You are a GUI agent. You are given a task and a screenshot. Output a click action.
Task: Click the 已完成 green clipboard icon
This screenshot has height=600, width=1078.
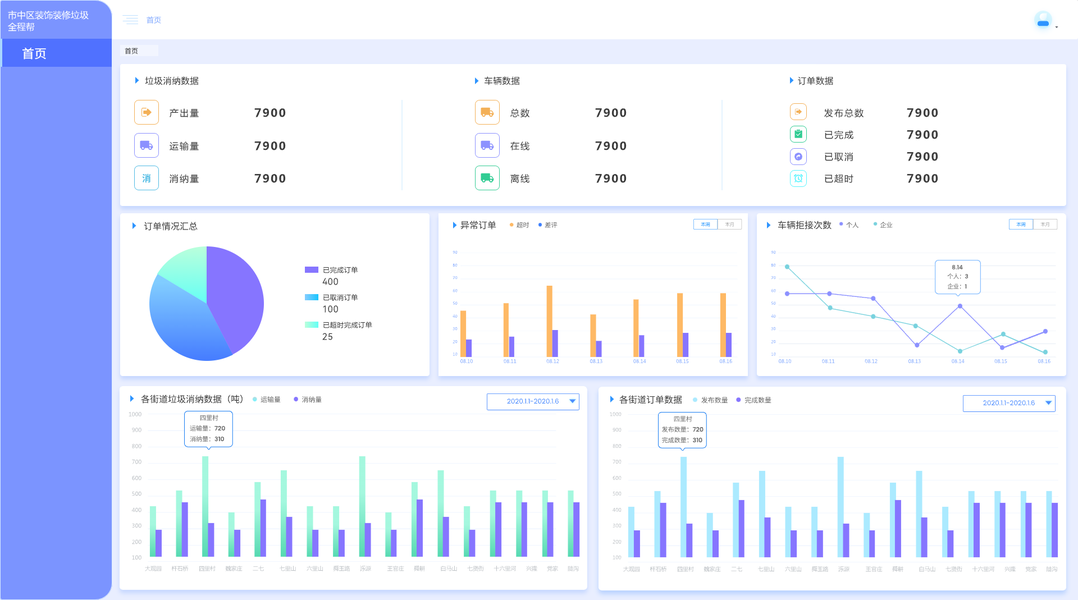798,134
